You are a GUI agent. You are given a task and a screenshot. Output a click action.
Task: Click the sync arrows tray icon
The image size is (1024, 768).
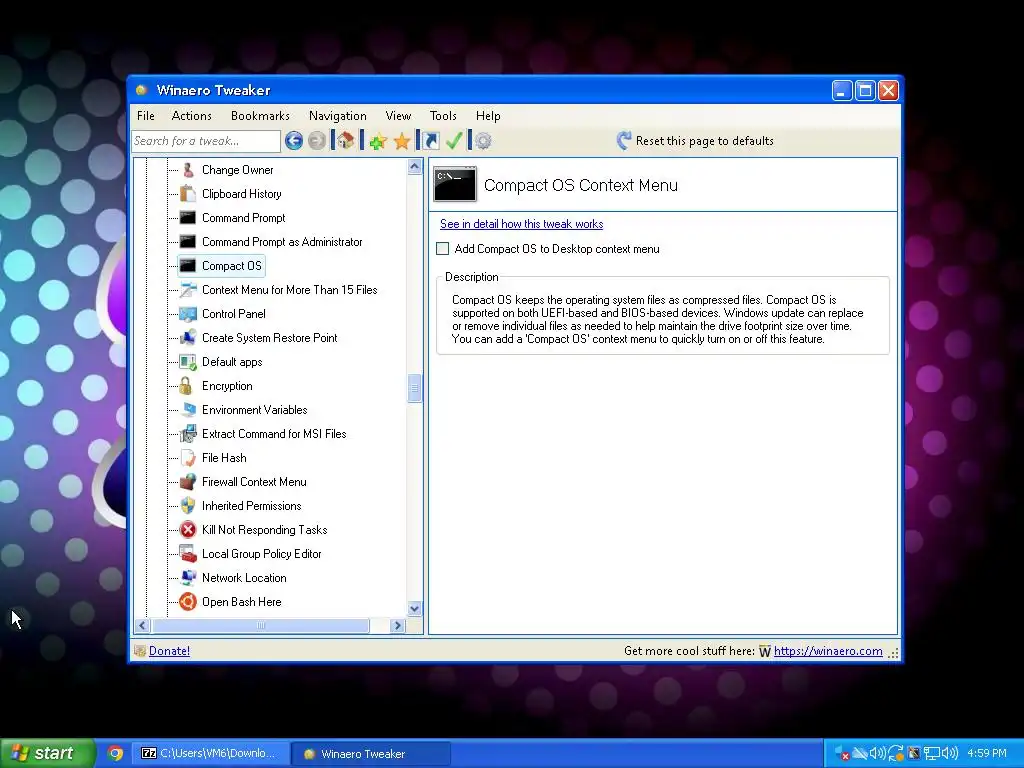pyautogui.click(x=896, y=753)
